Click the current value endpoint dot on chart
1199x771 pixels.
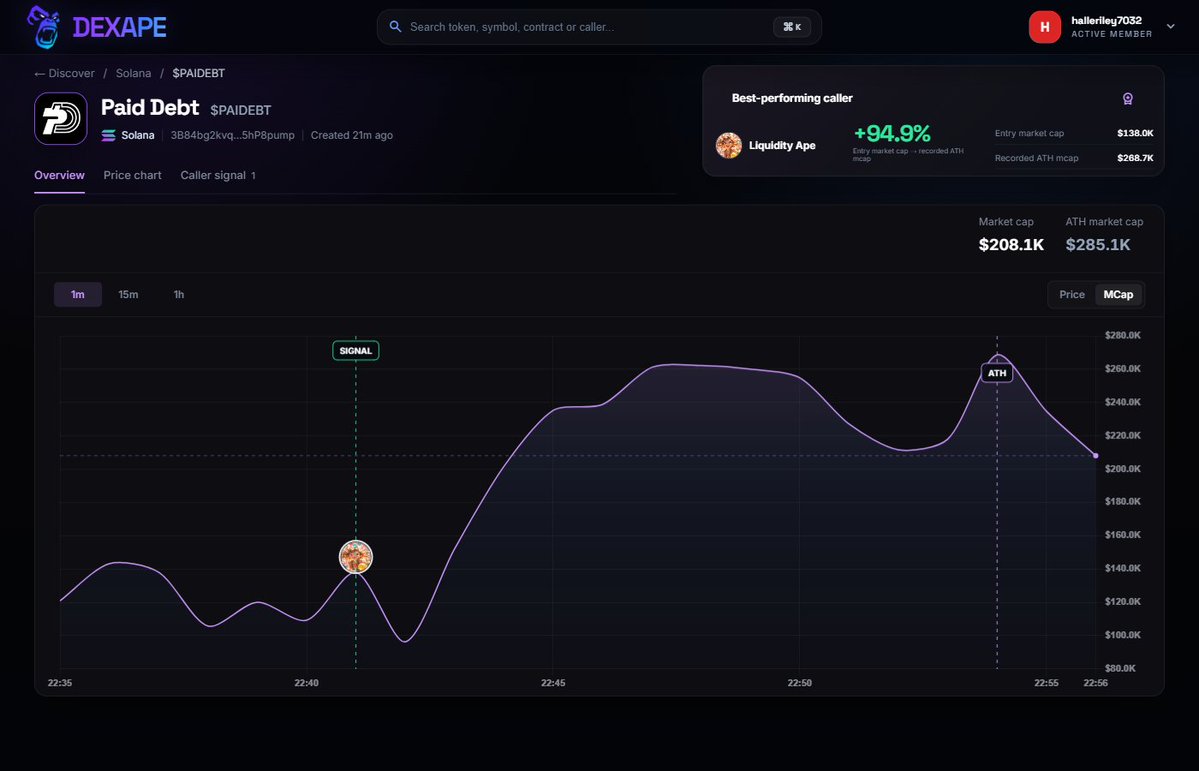click(1096, 456)
